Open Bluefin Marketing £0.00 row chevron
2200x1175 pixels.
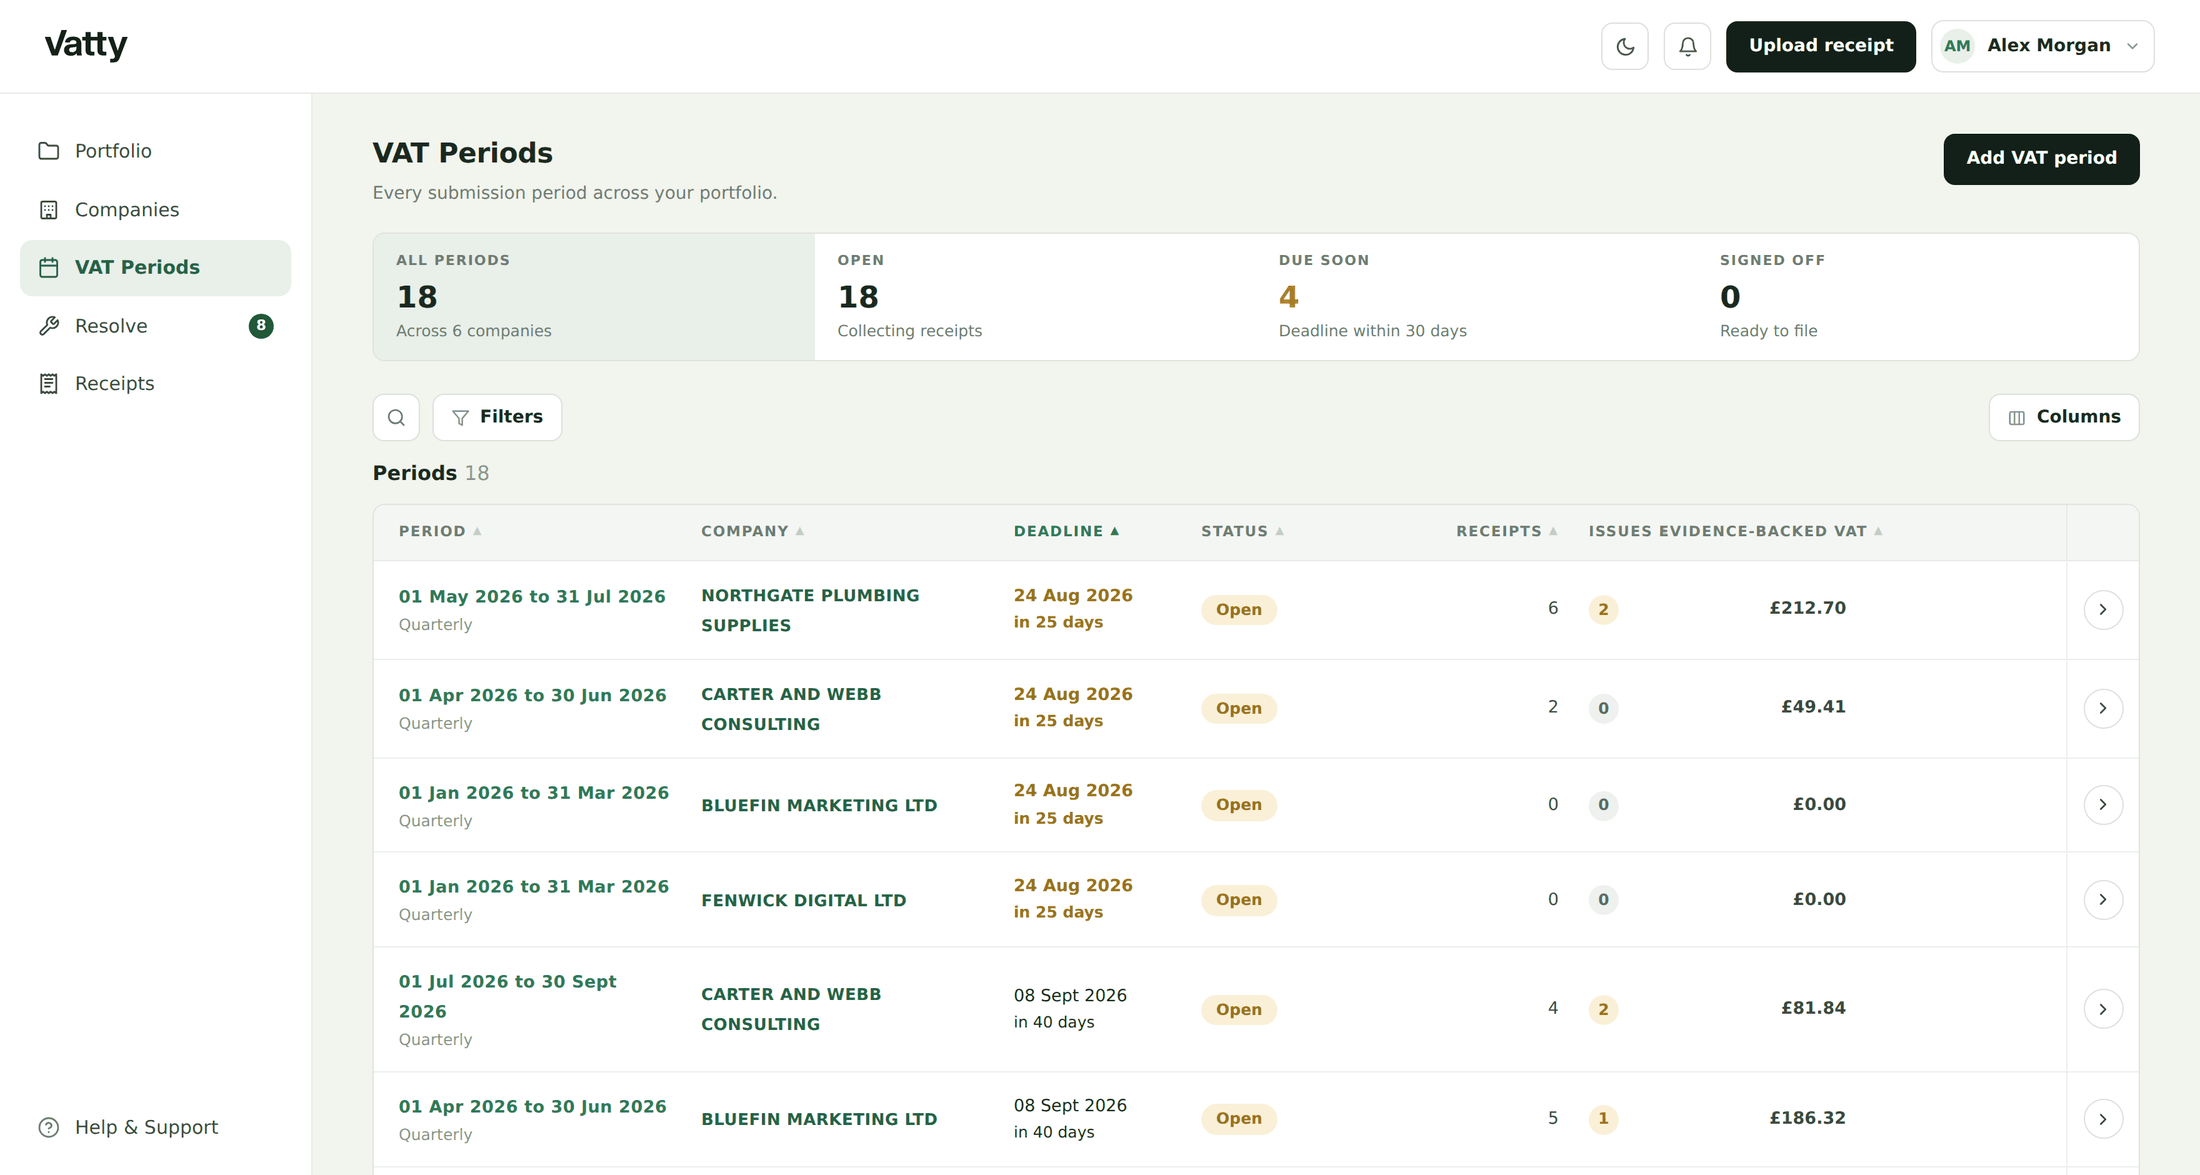pyautogui.click(x=2103, y=805)
